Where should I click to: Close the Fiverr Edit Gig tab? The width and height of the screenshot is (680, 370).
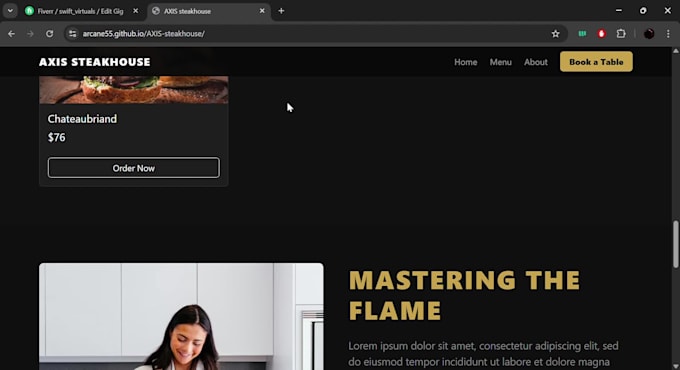135,11
